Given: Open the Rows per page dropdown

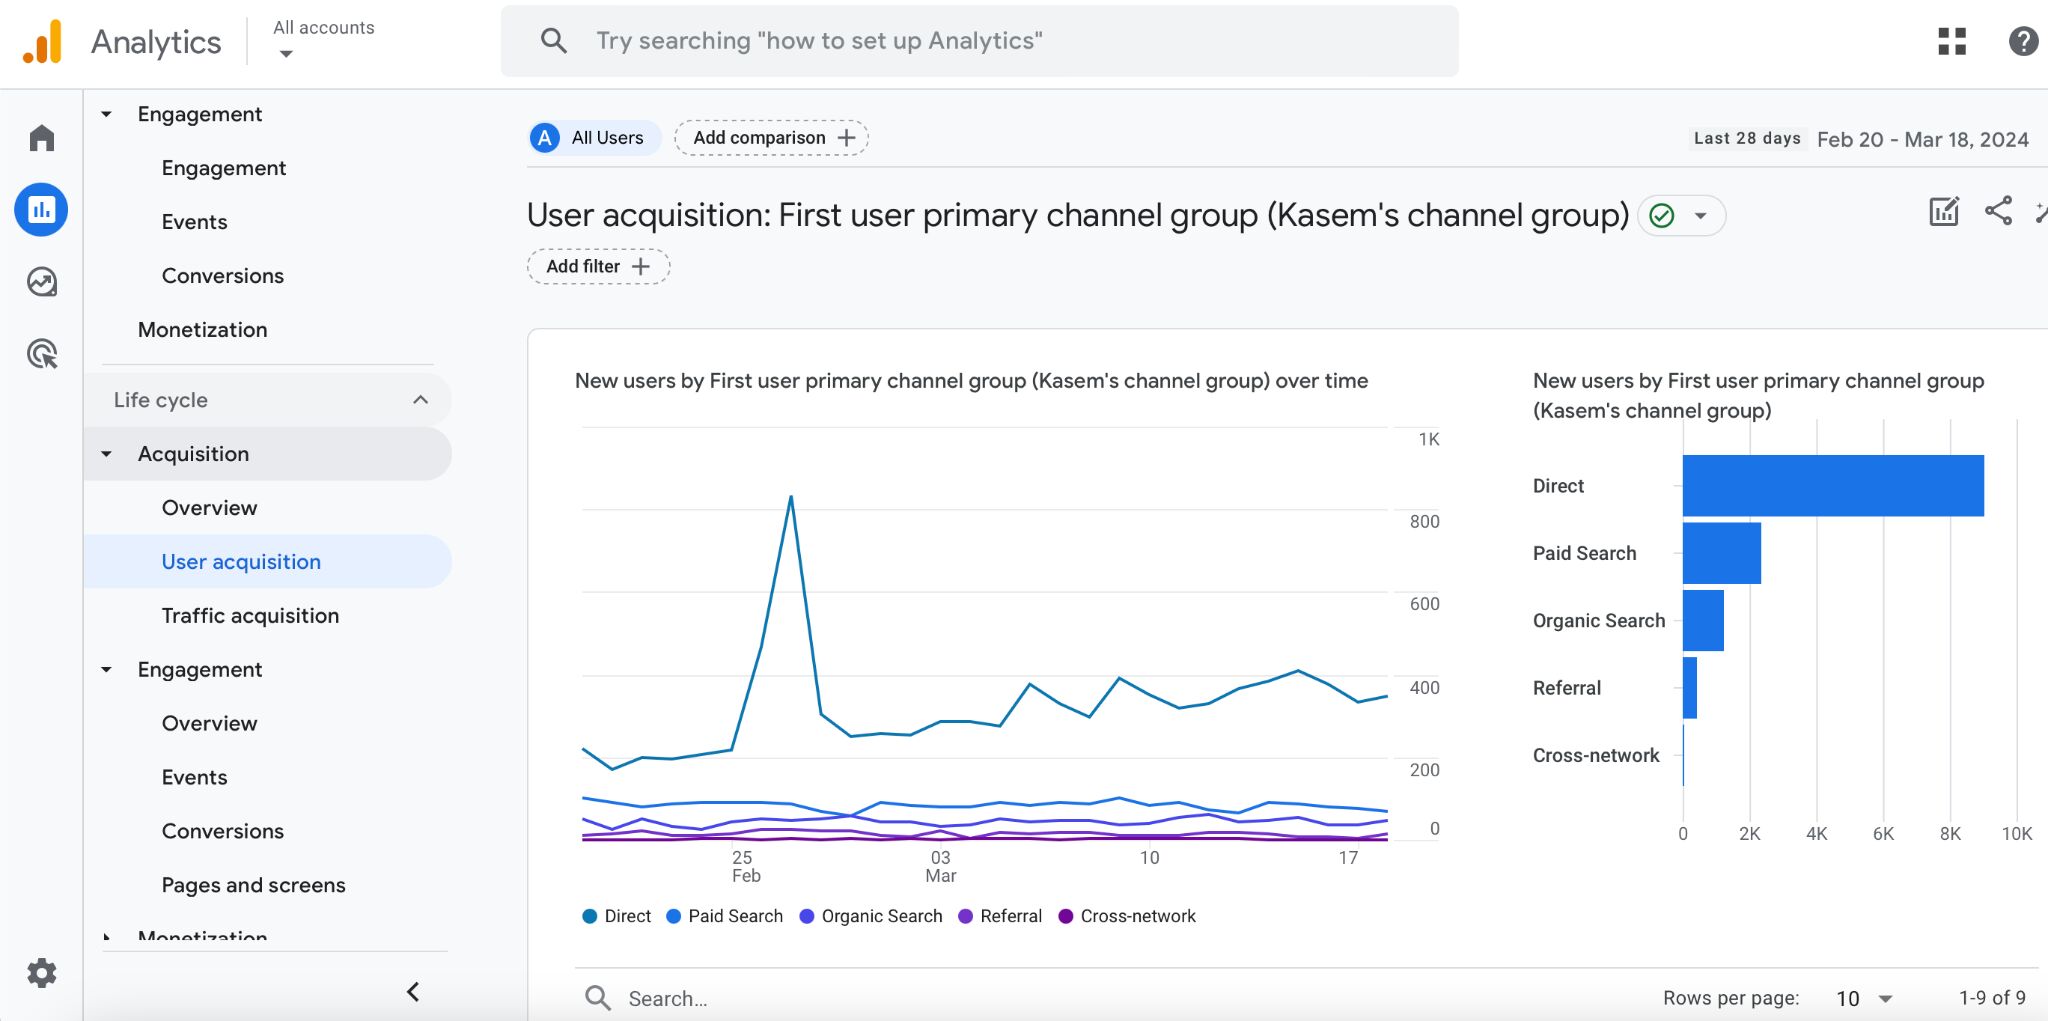Looking at the screenshot, I should point(1862,997).
